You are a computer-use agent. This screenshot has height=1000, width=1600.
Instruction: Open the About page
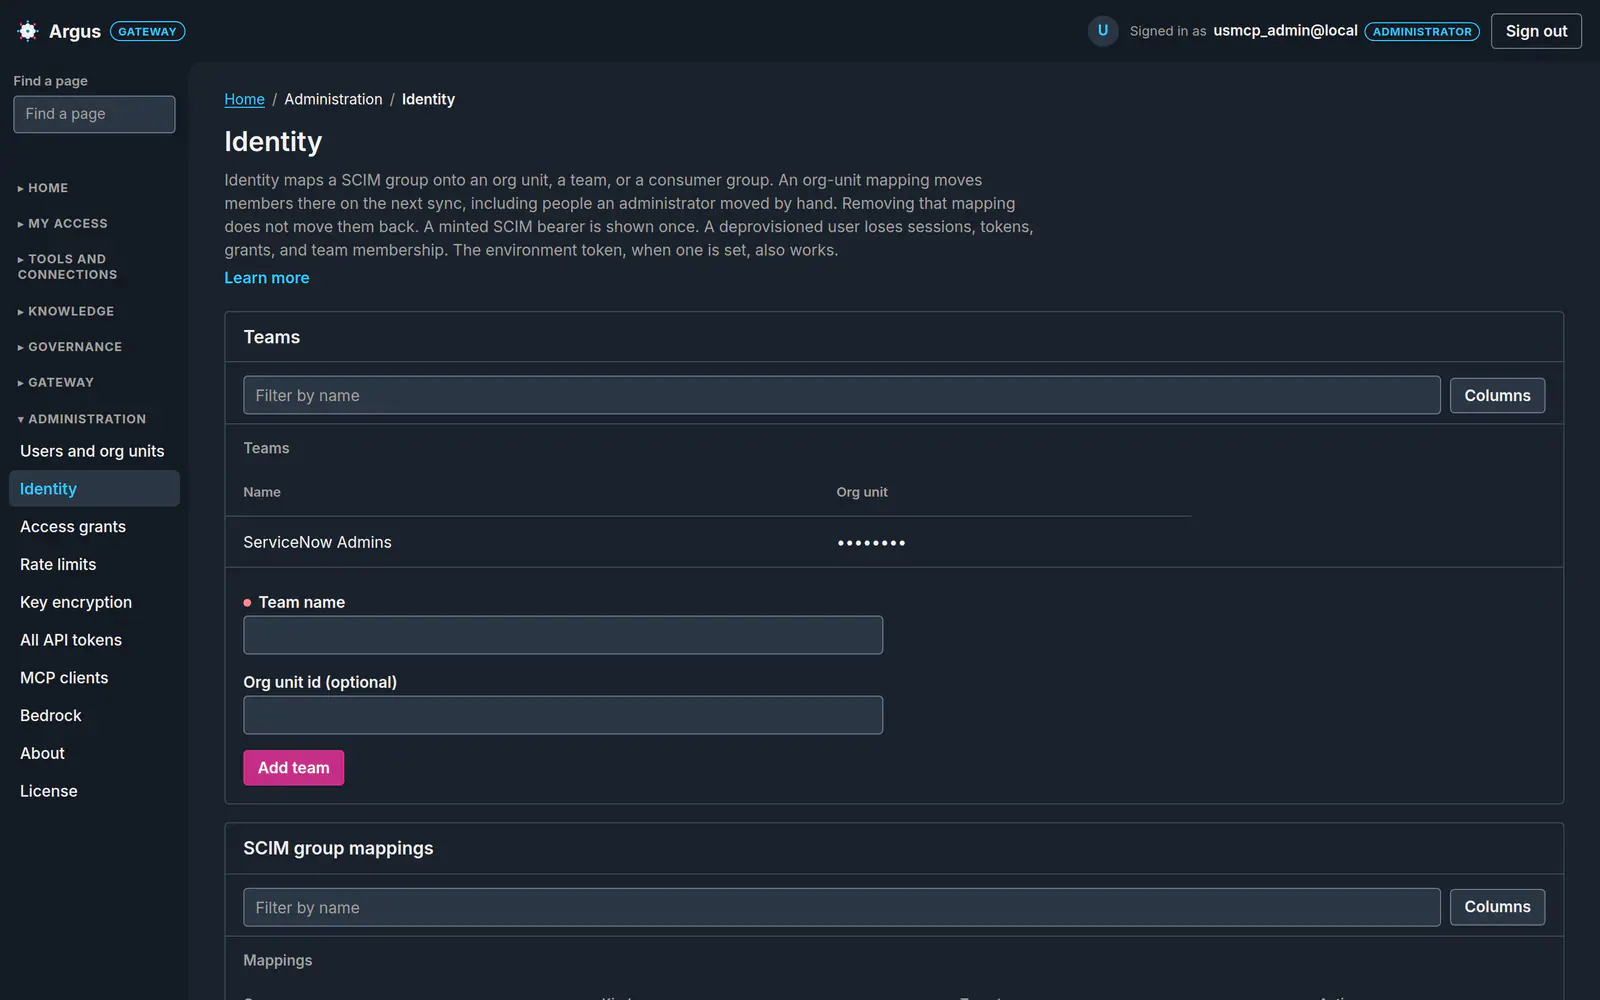point(94,753)
